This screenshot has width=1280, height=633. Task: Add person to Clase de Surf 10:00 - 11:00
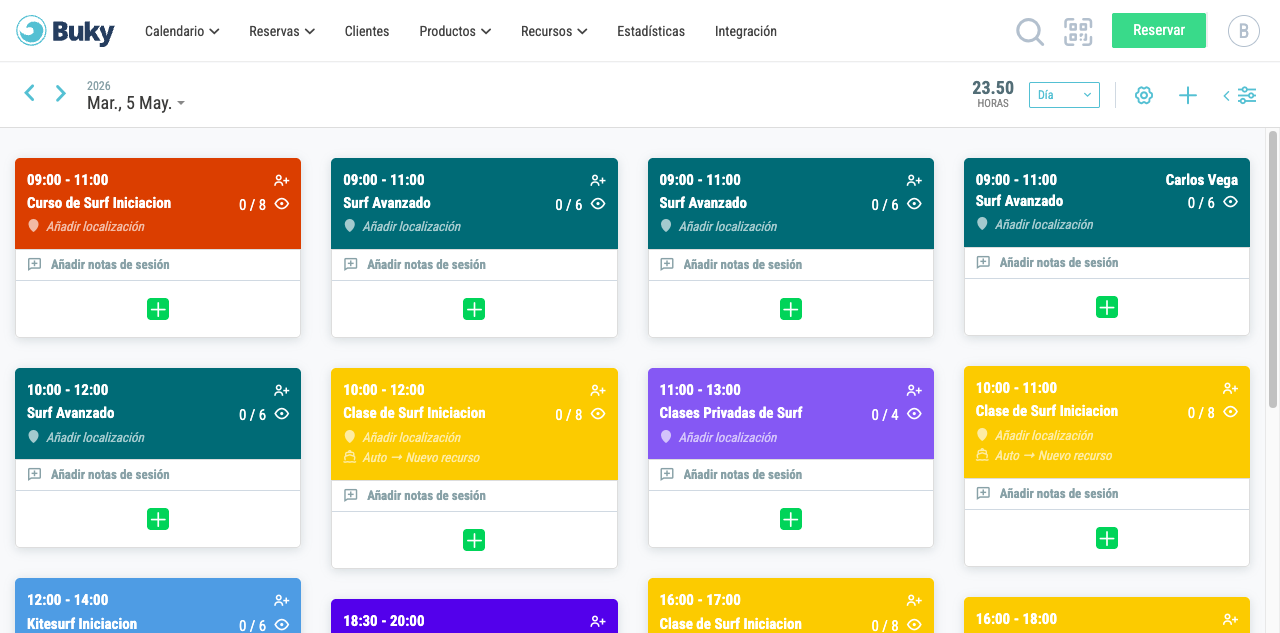[x=1230, y=389]
